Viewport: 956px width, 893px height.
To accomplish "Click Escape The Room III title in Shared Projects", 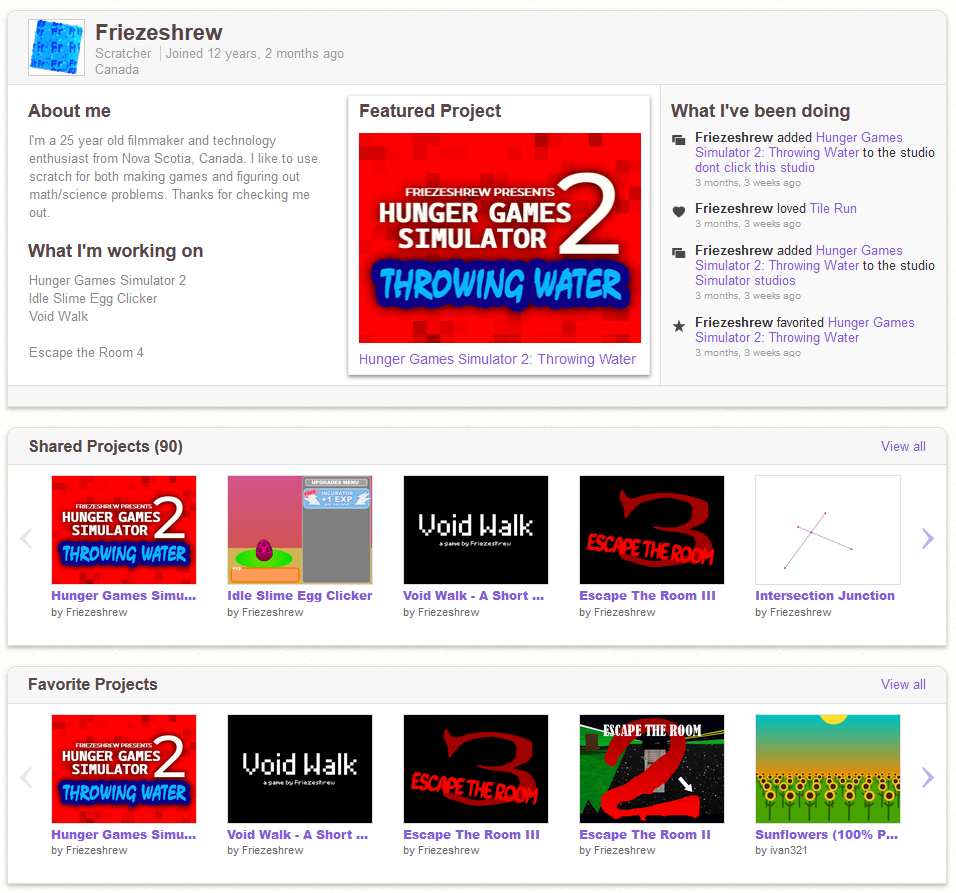I will coord(647,596).
